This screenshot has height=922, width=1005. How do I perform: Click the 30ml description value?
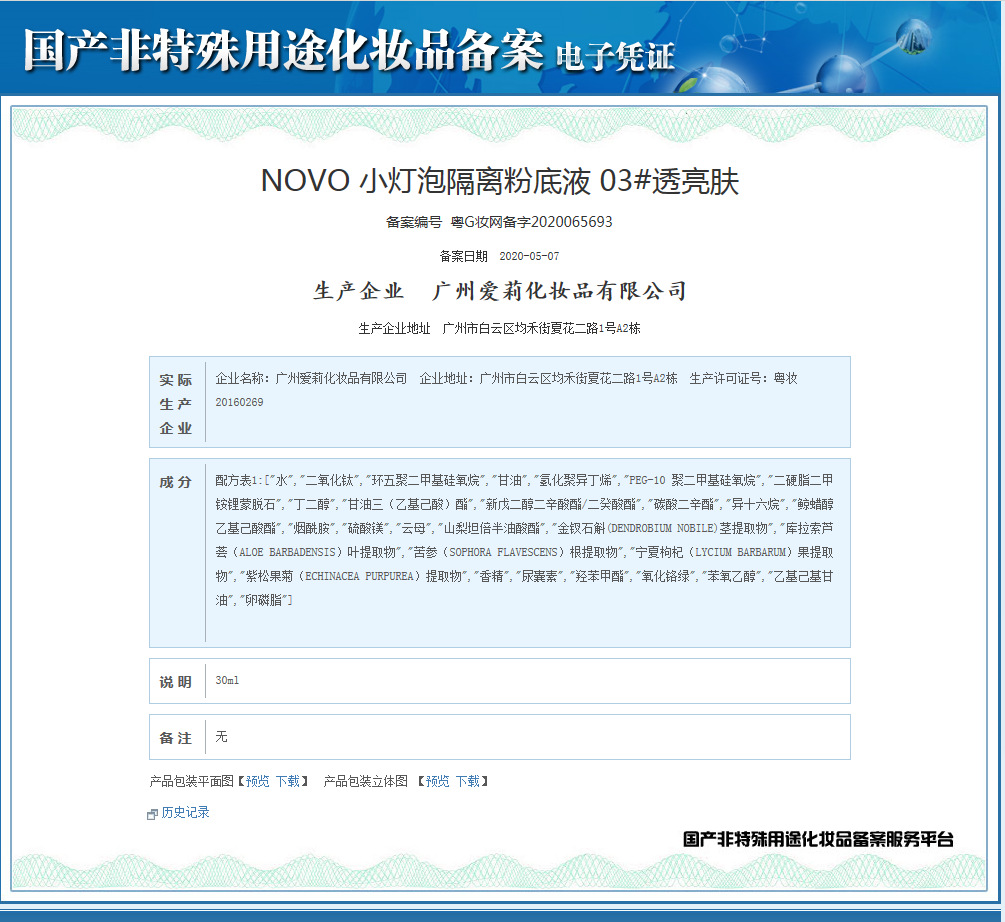pos(227,680)
